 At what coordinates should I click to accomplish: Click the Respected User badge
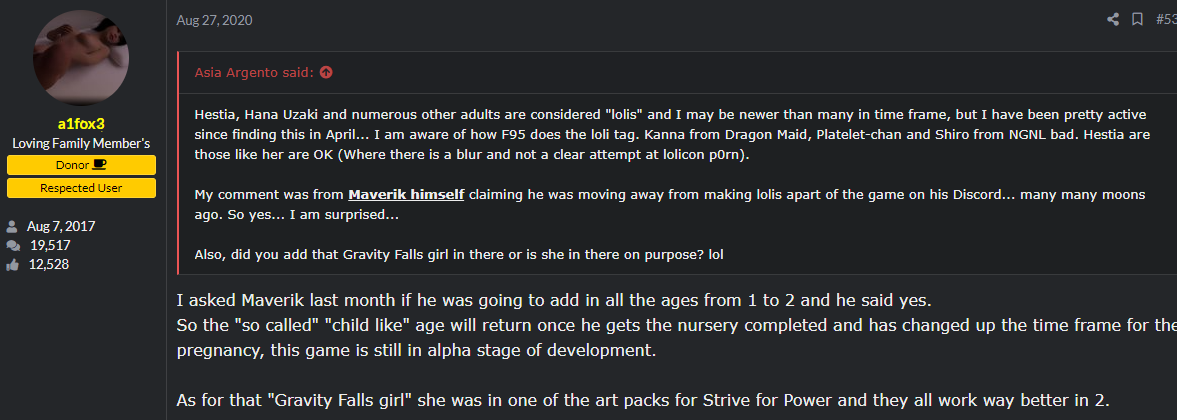pyautogui.click(x=81, y=188)
